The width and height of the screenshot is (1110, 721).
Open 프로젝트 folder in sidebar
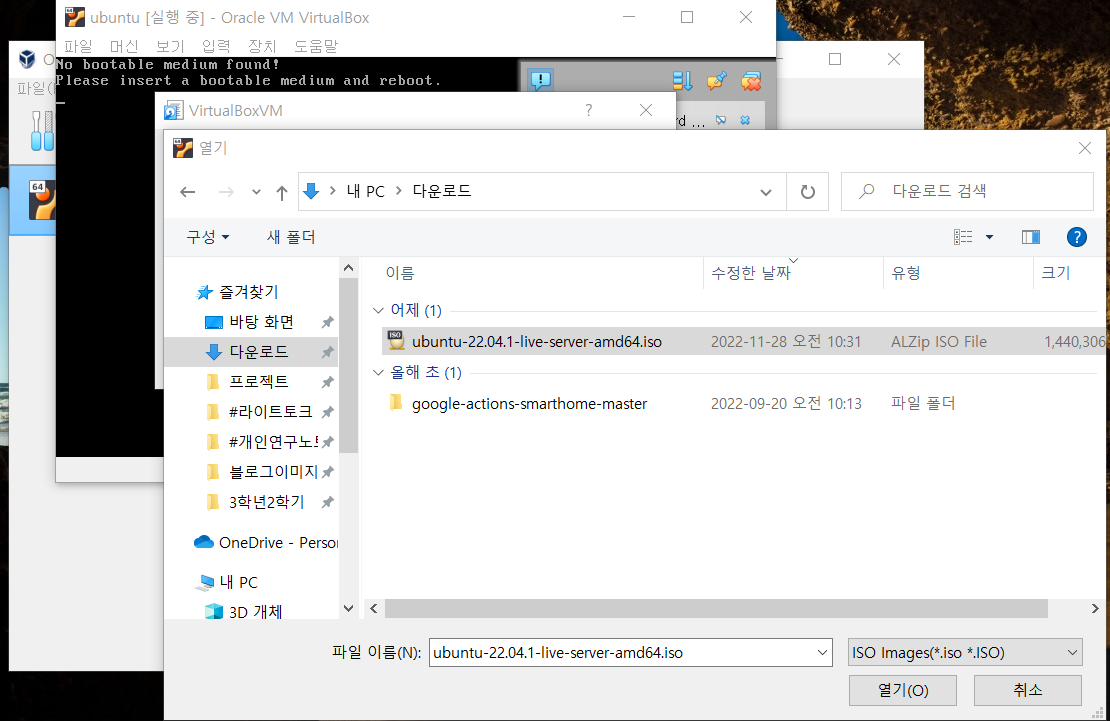258,382
